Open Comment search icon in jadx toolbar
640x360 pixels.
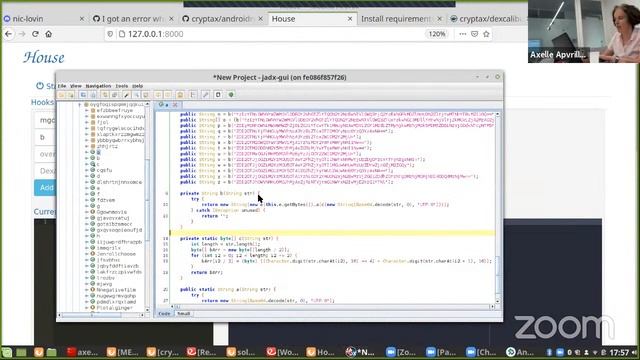pyautogui.click(x=146, y=95)
